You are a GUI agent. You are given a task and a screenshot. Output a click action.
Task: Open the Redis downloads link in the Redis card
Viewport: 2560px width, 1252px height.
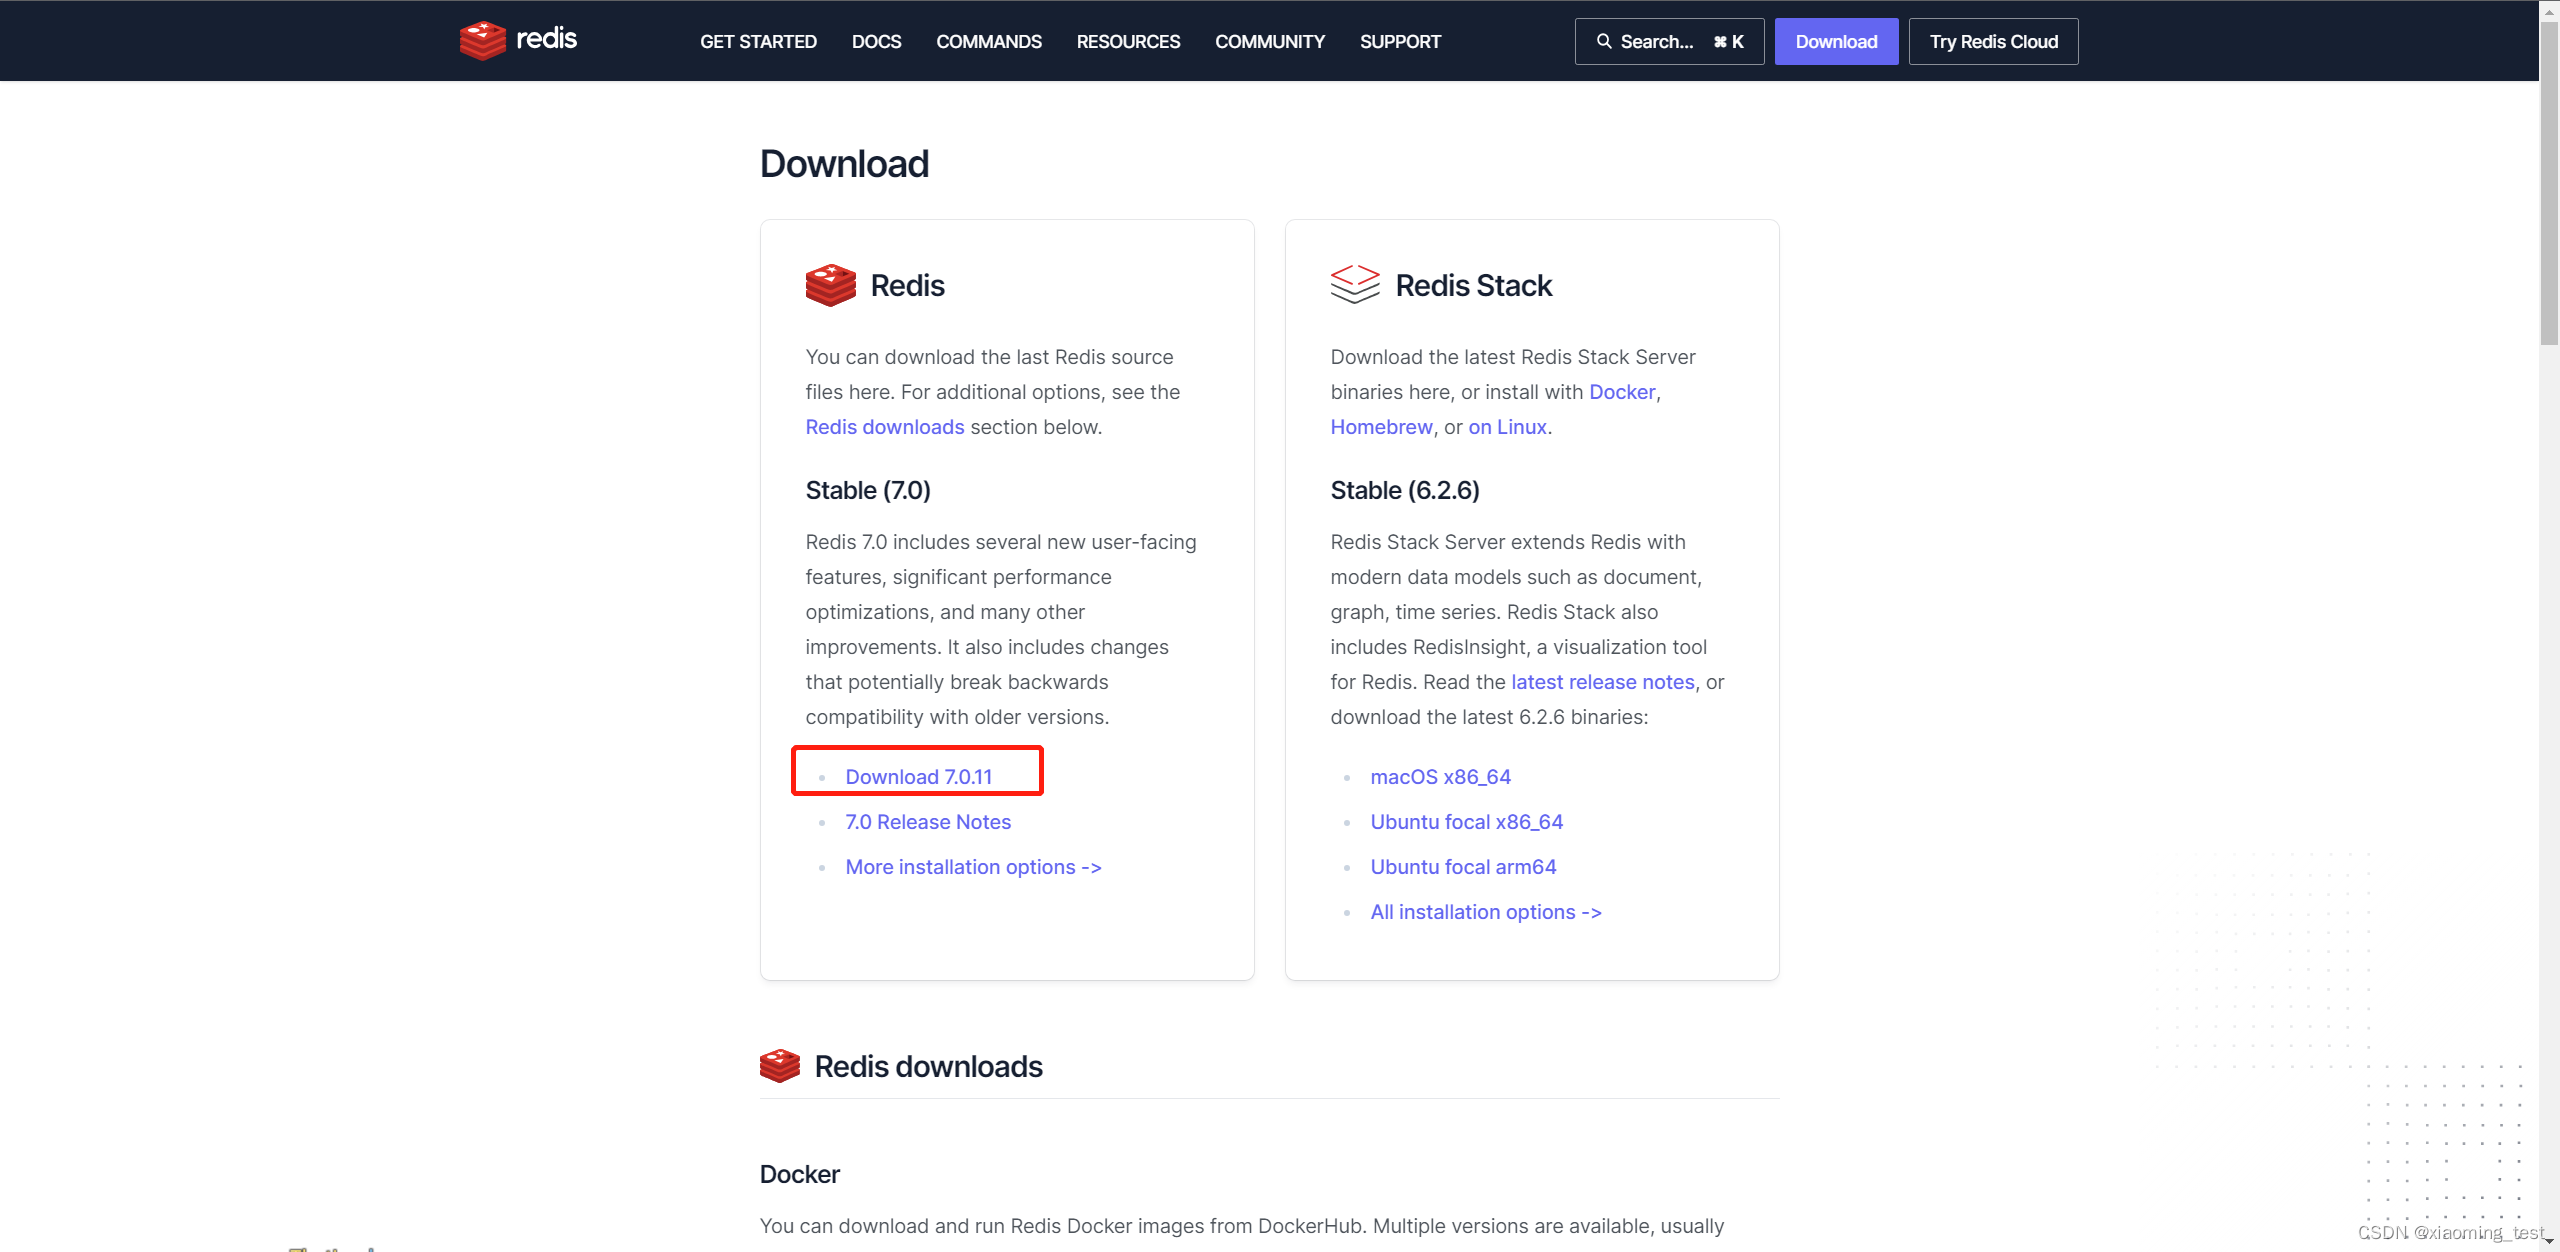[885, 427]
